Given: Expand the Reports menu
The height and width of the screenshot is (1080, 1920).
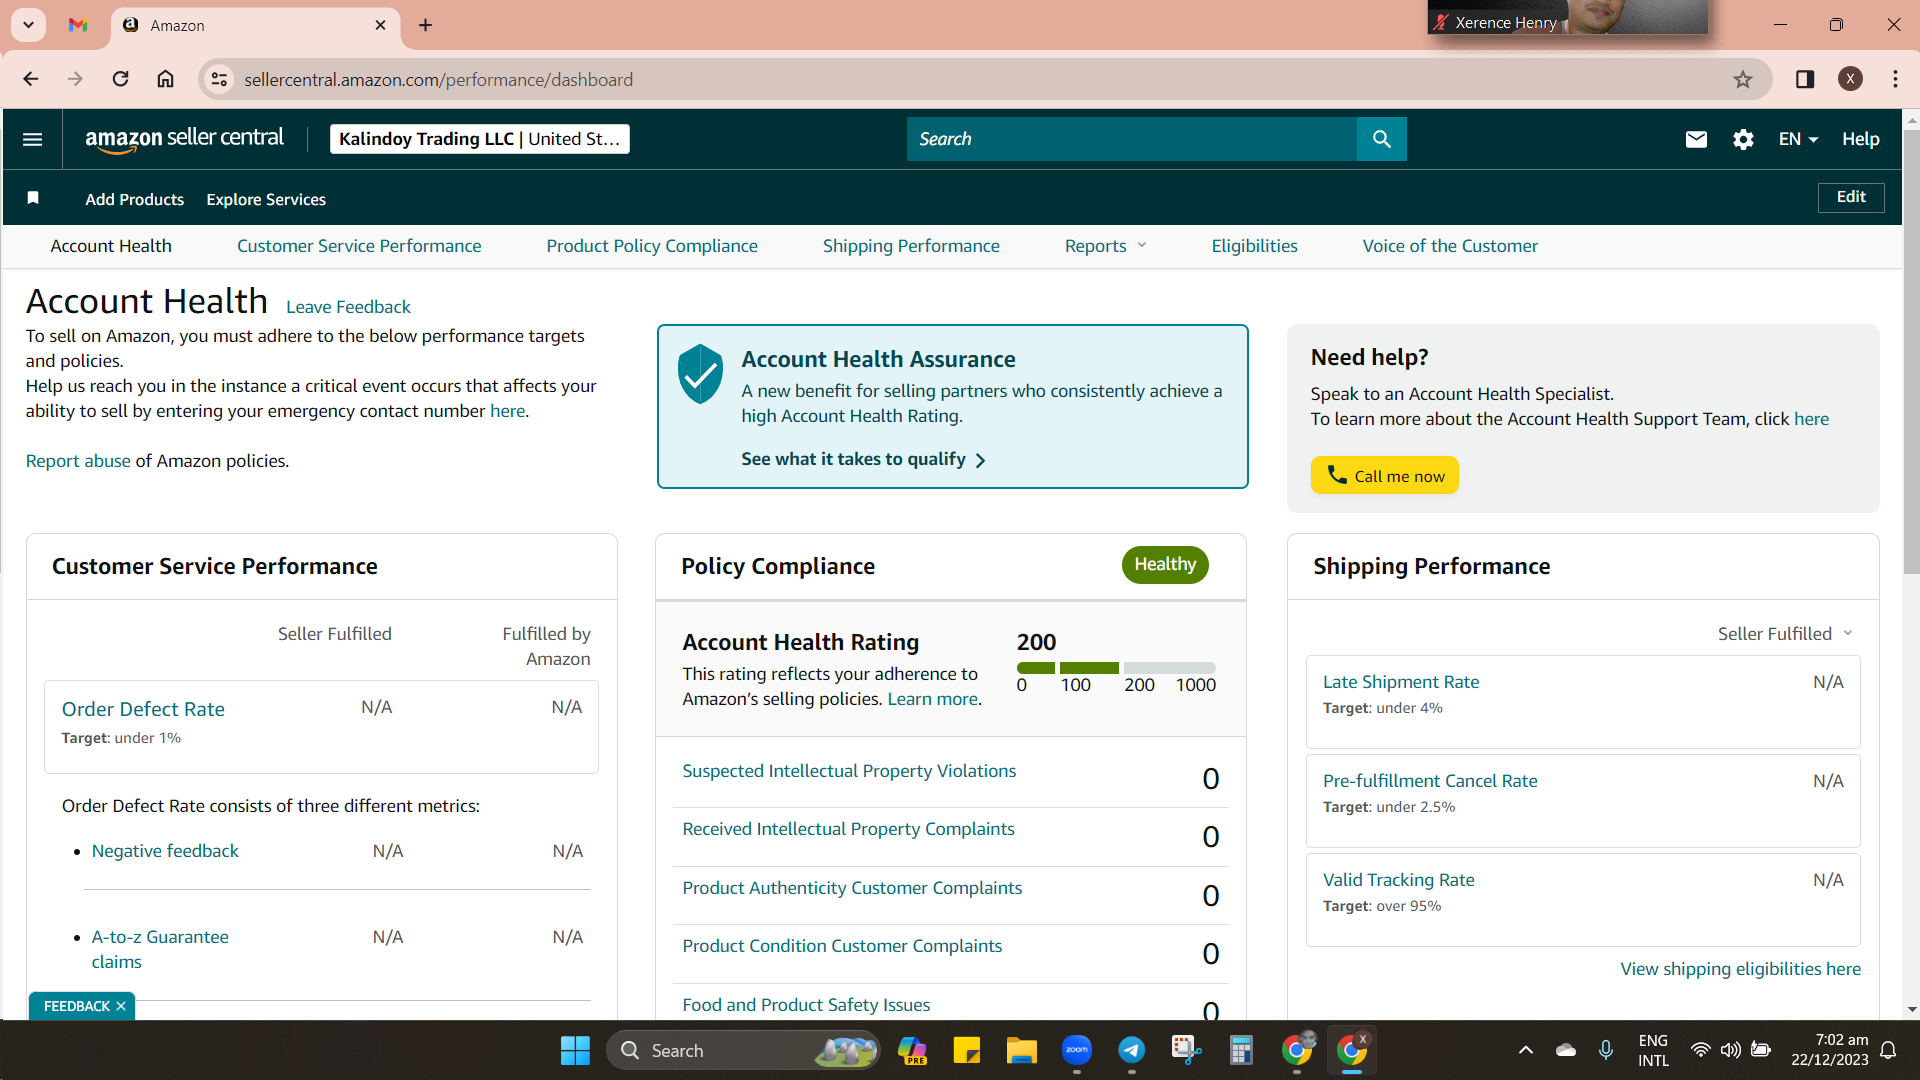Looking at the screenshot, I should [x=1105, y=246].
